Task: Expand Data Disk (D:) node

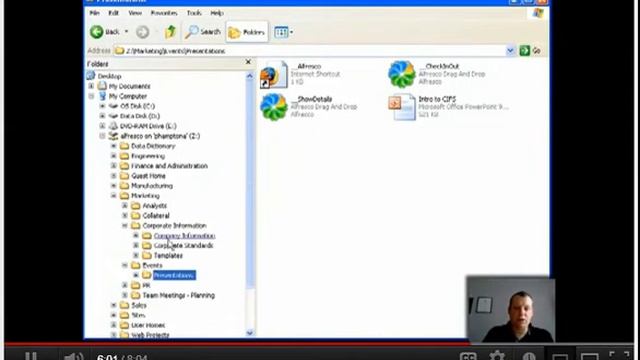Action: pyautogui.click(x=102, y=116)
